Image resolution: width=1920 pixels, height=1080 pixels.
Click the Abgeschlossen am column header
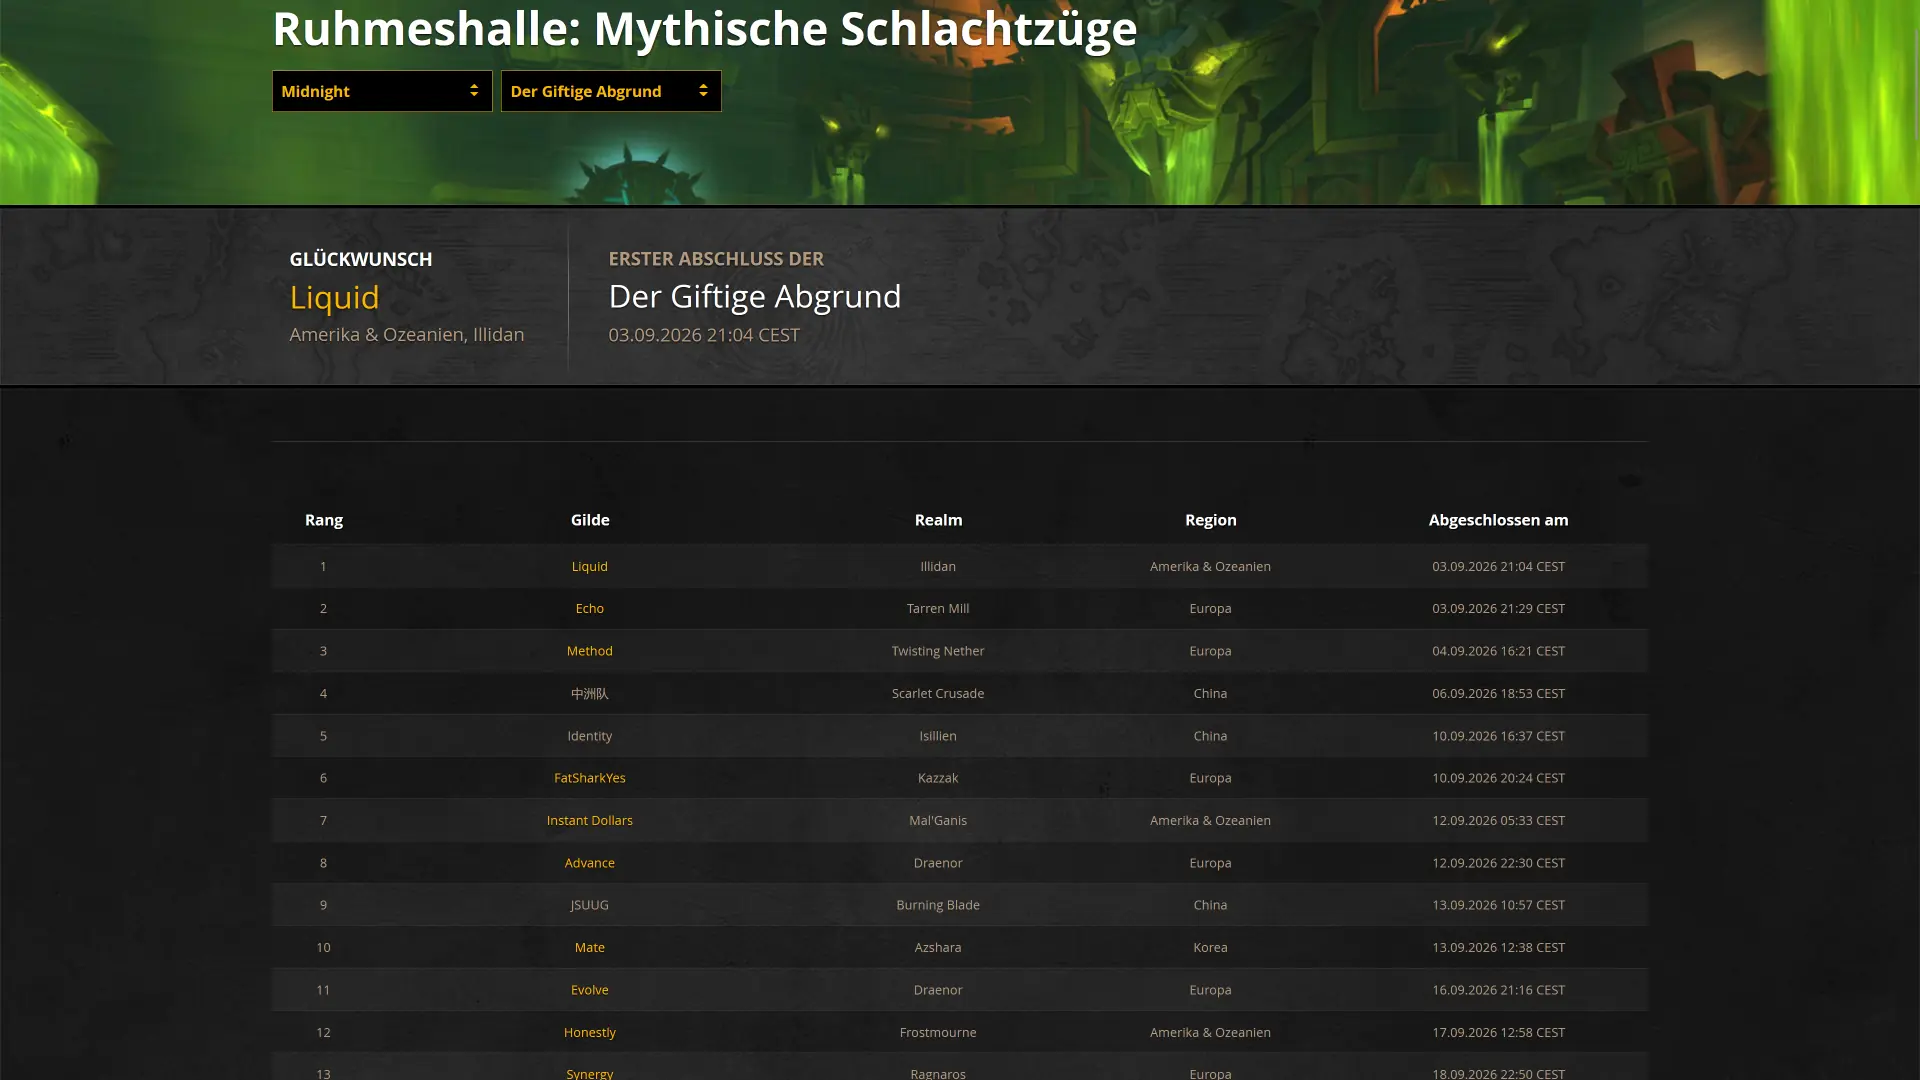click(1498, 520)
